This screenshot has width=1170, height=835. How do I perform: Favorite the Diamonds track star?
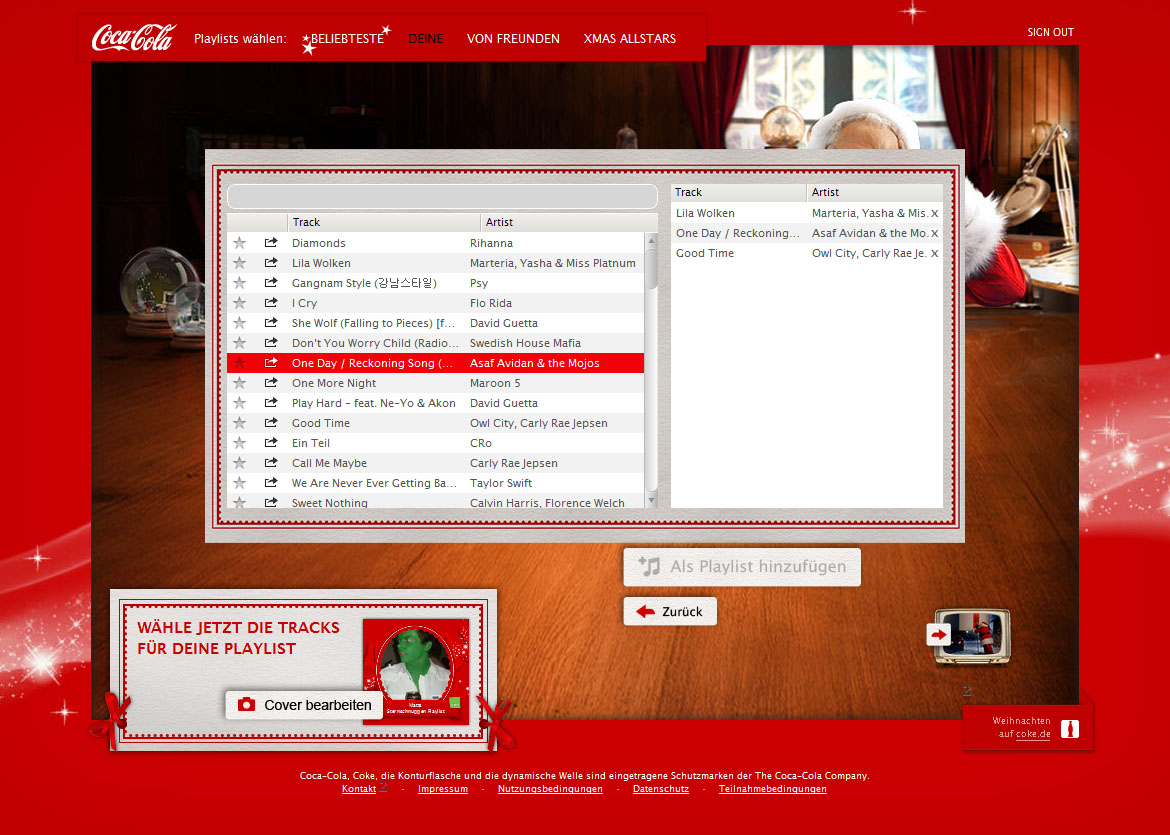[239, 243]
